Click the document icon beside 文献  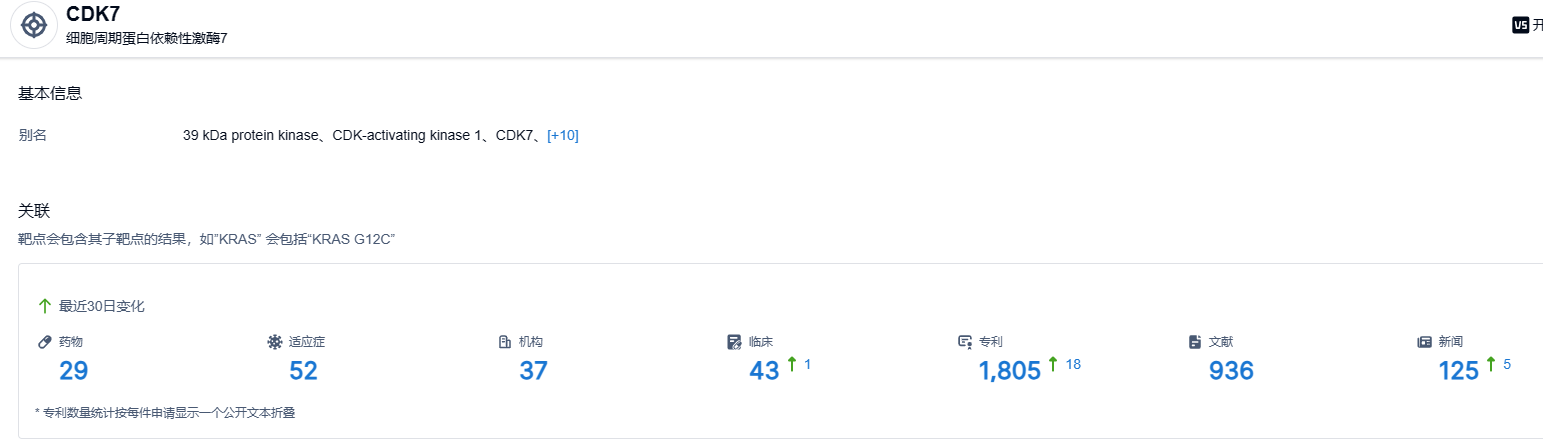[x=1195, y=342]
